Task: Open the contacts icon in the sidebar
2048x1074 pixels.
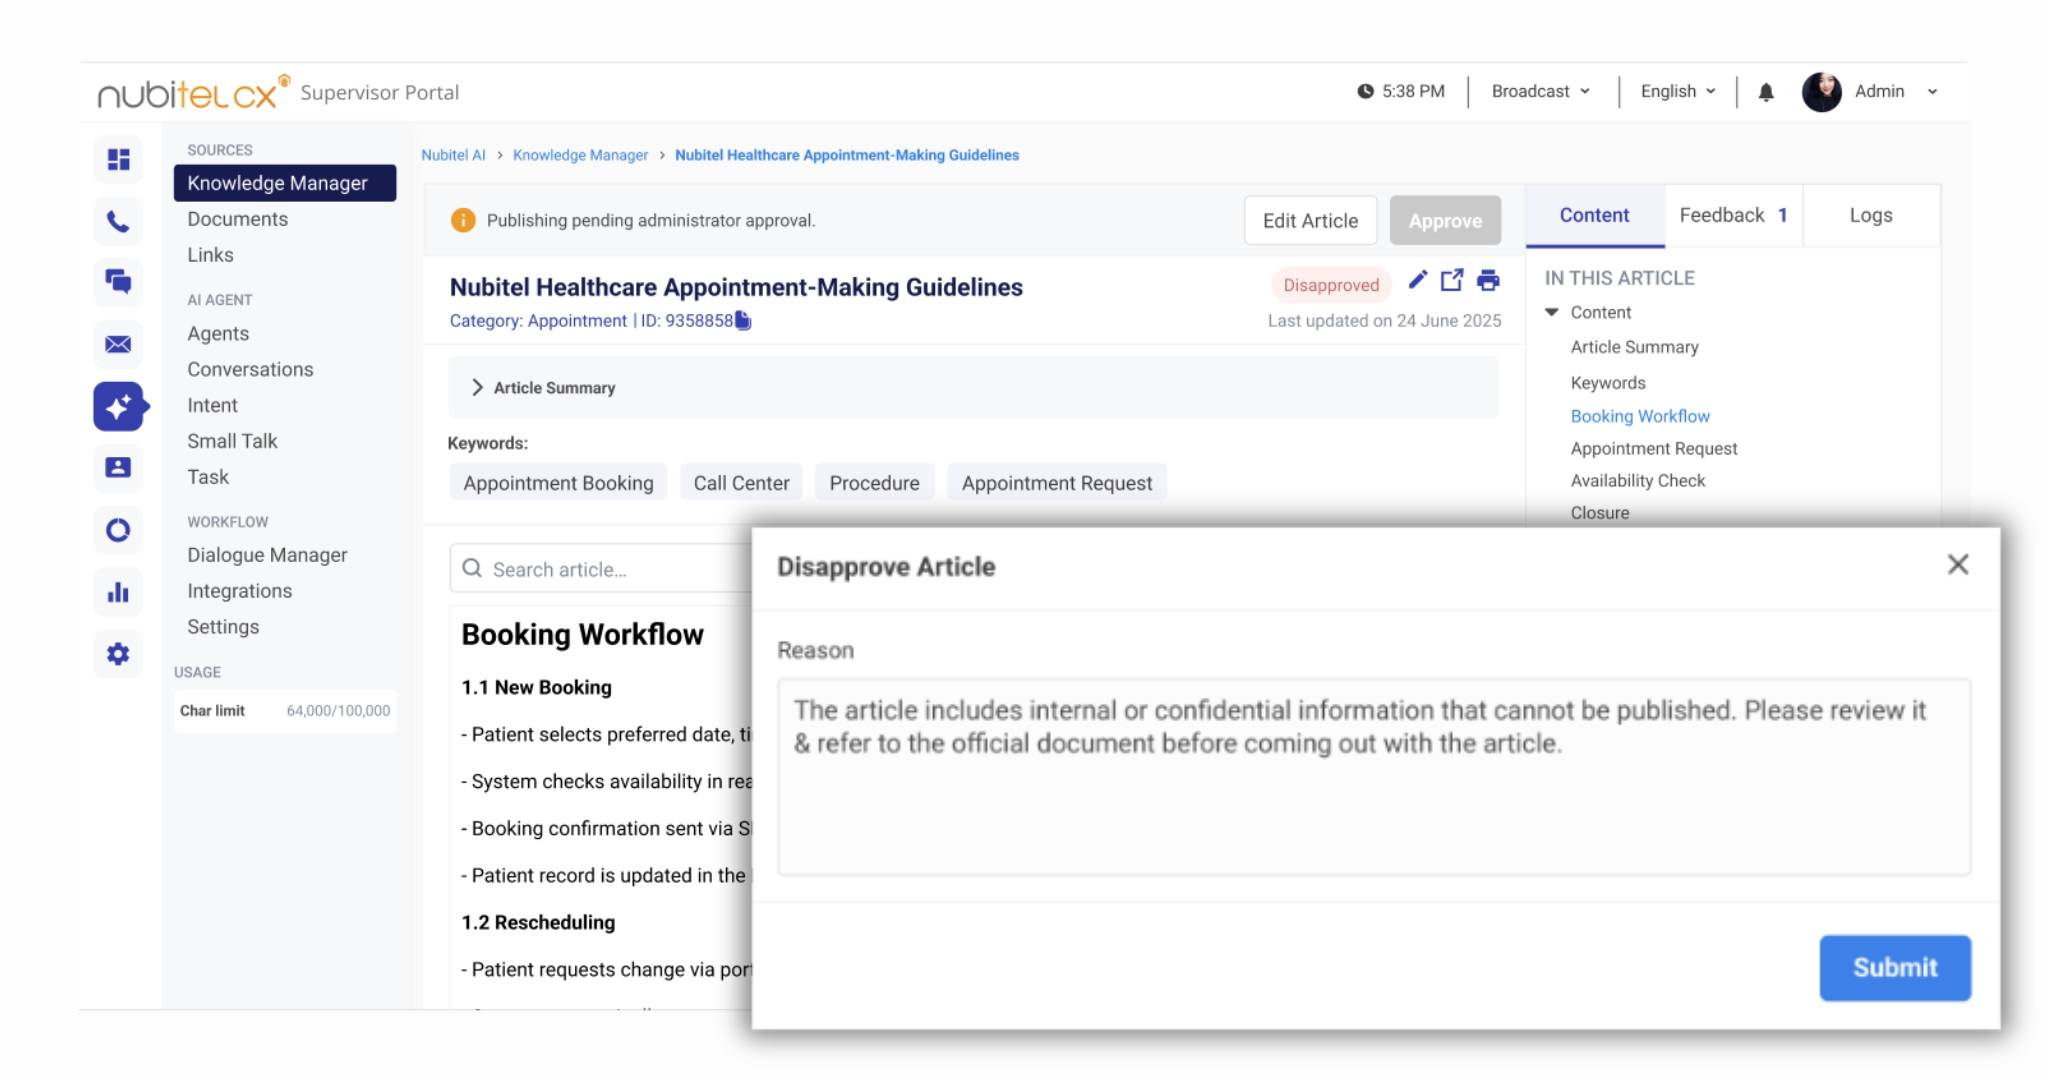Action: pos(119,468)
